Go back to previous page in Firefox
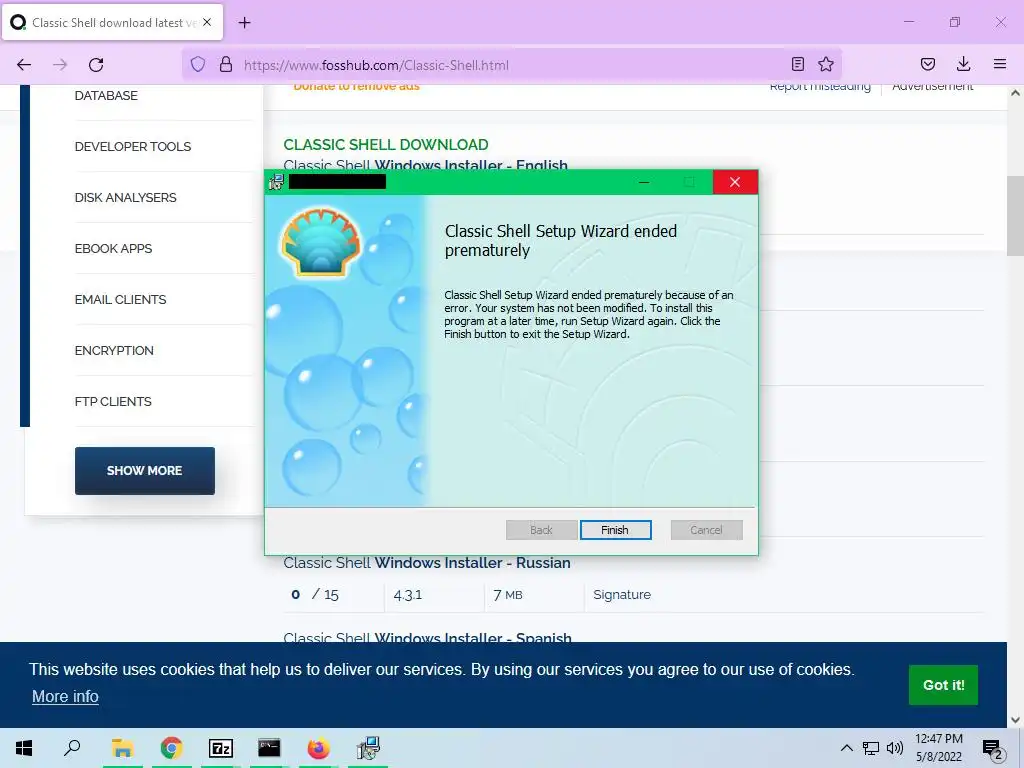 [24, 65]
